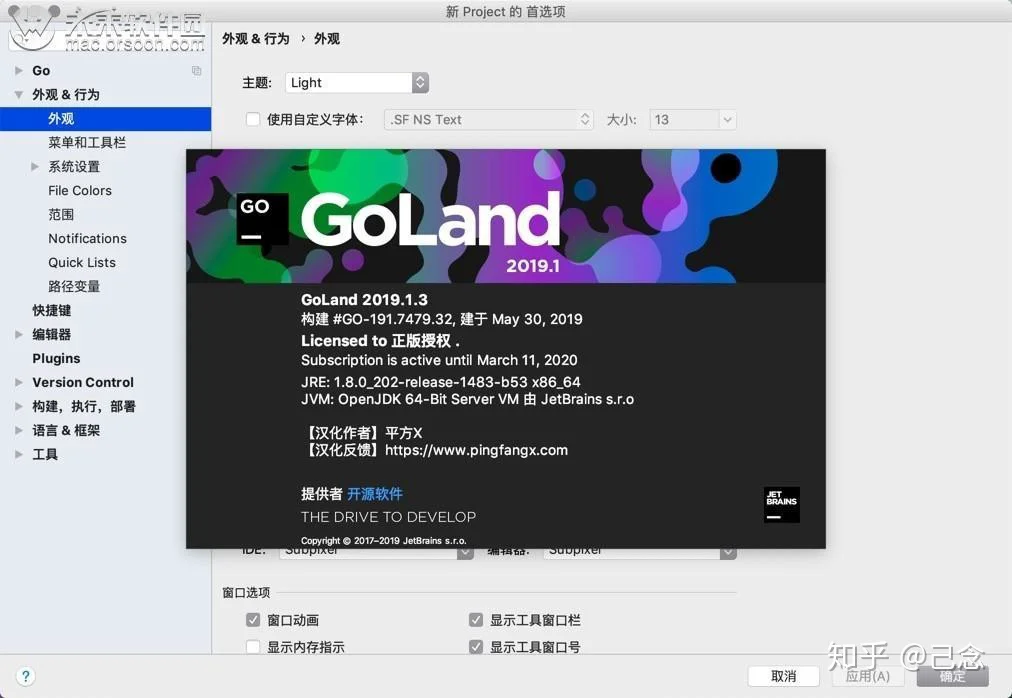1012x698 pixels.
Task: Open the Quick Lists settings page
Action: point(82,262)
